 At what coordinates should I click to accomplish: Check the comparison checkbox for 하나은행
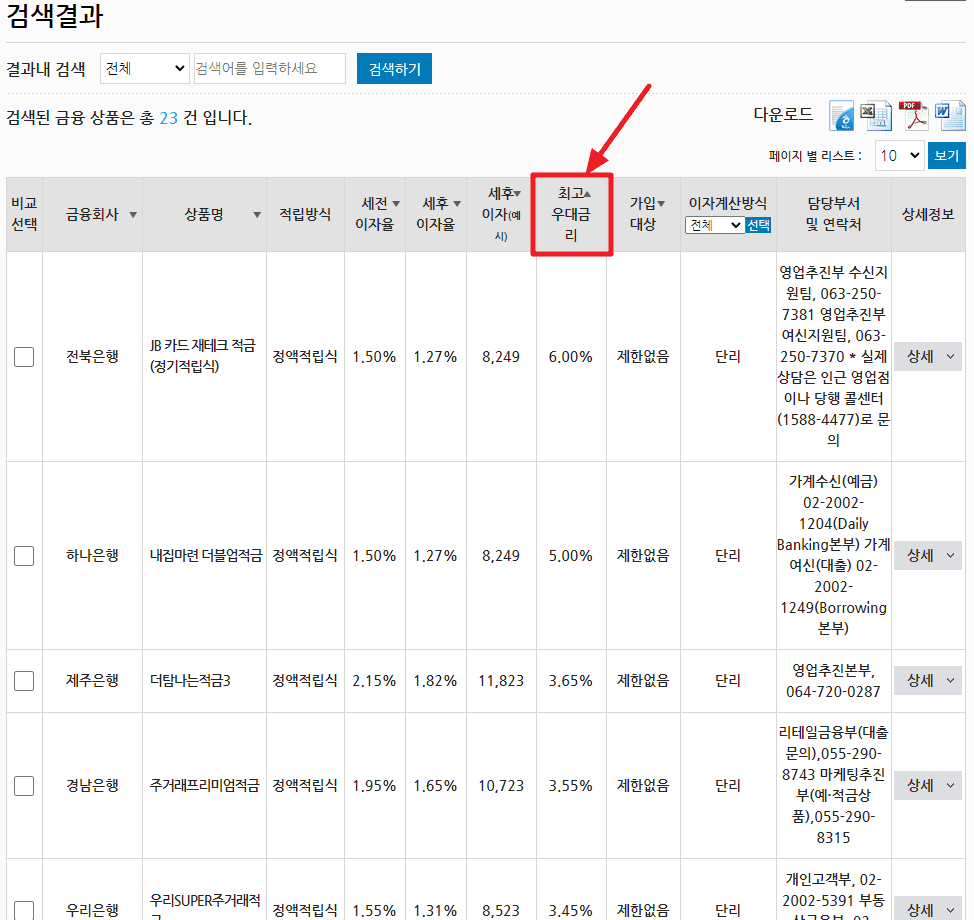(x=23, y=555)
